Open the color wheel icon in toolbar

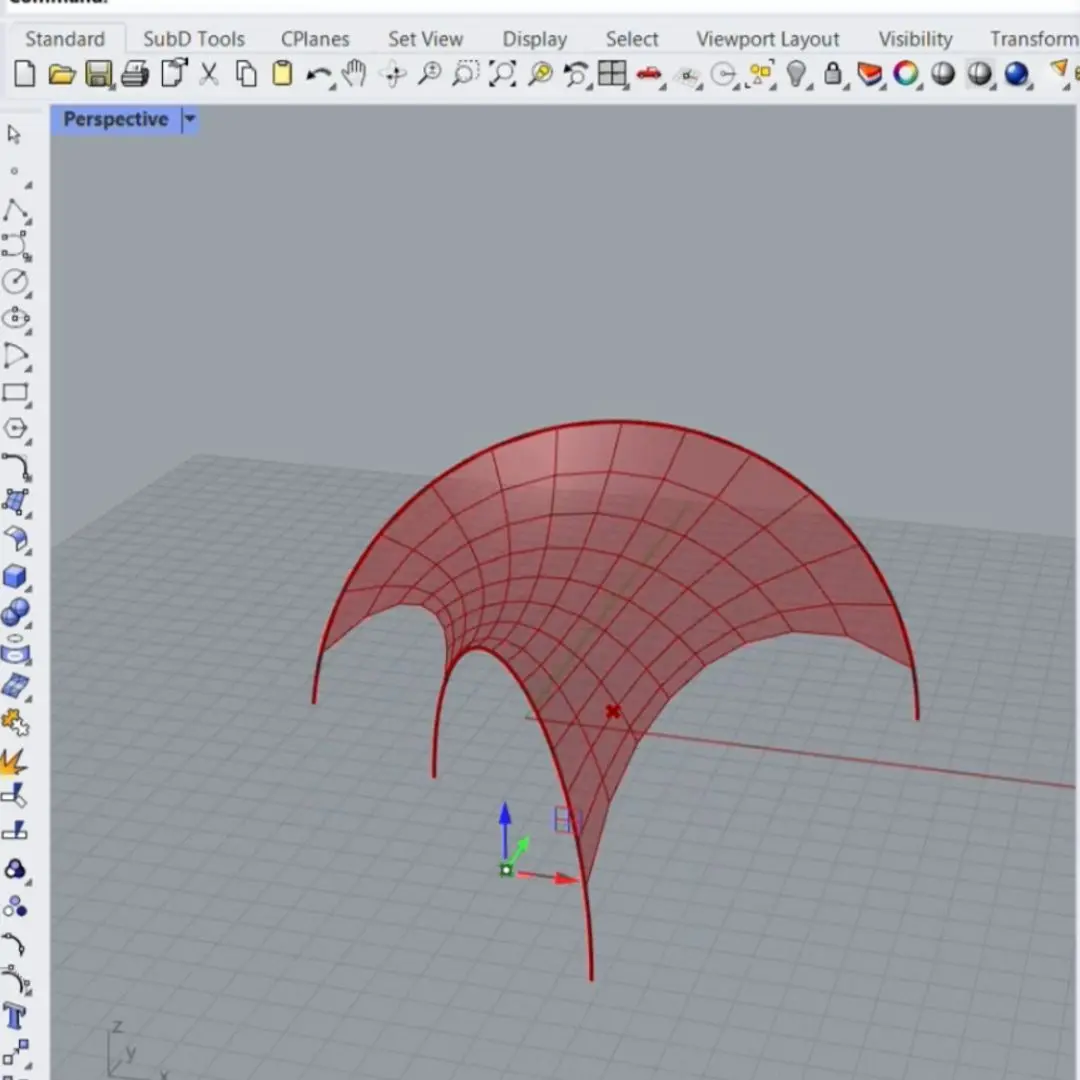coord(906,75)
